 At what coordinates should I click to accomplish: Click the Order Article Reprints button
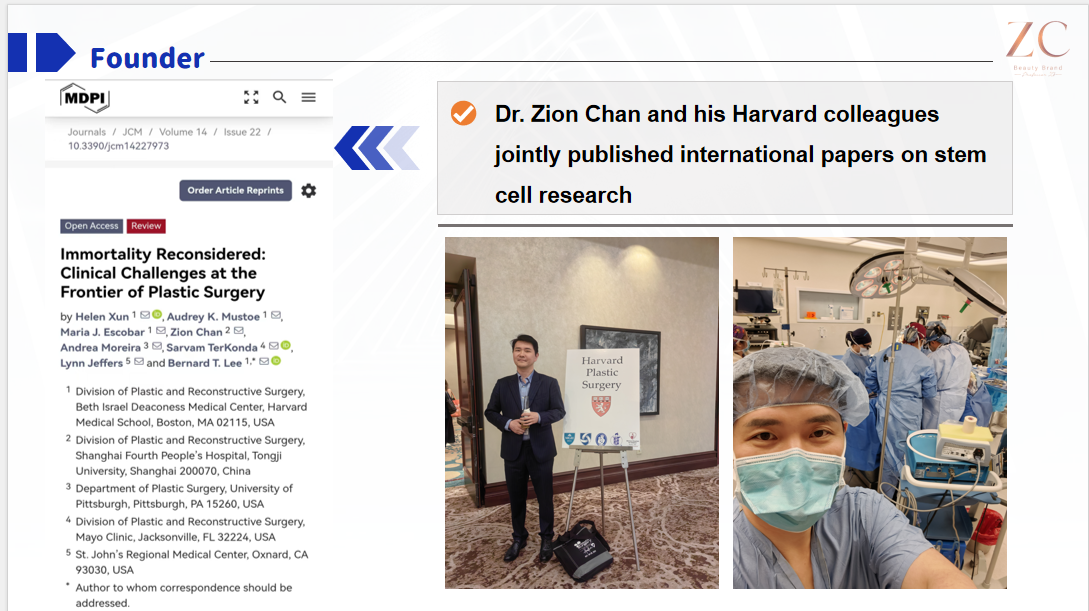coord(235,190)
